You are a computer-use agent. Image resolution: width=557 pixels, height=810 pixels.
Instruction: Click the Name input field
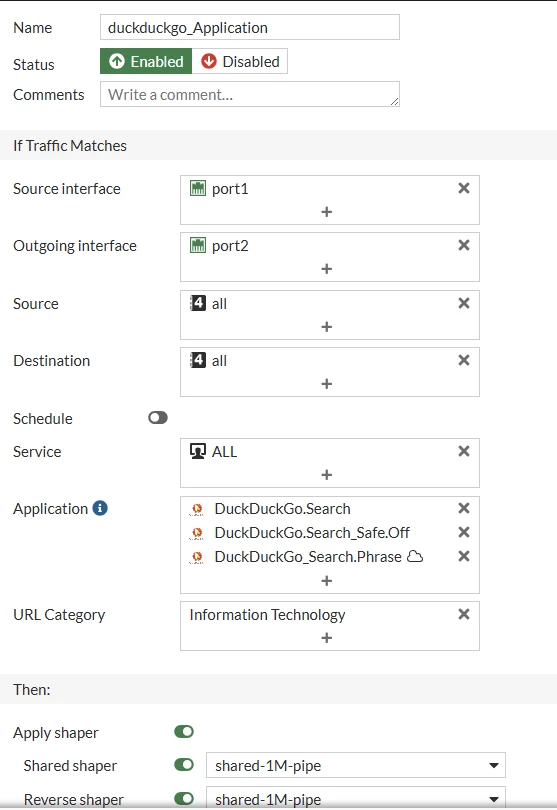250,27
